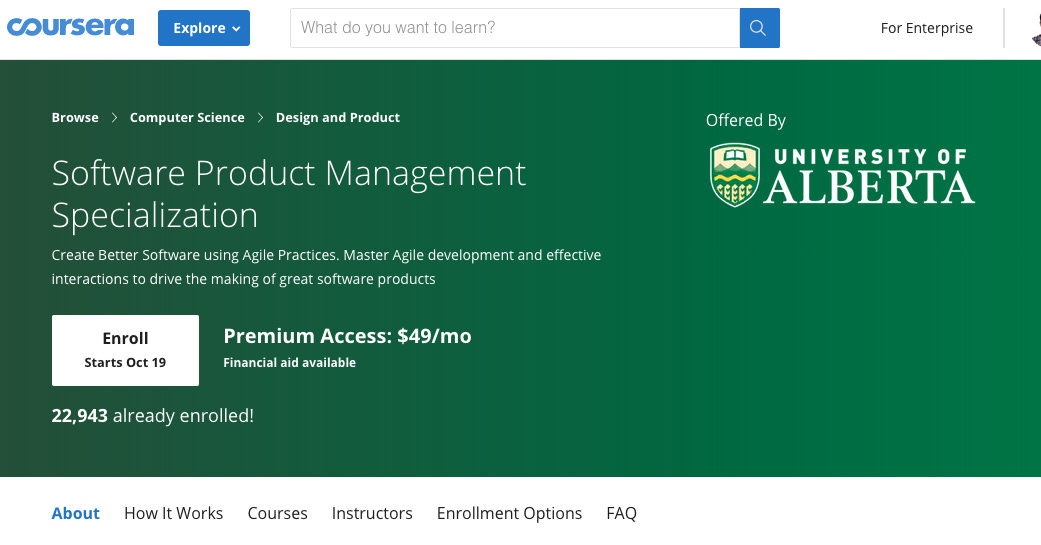
Task: Focus the 'What do you want to learn?' field
Action: click(x=515, y=28)
